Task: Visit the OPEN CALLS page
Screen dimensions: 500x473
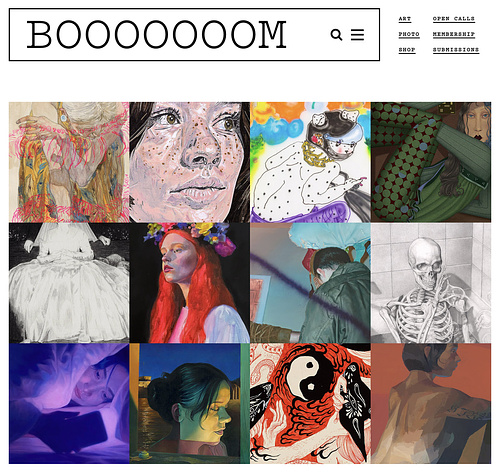Action: coord(454,19)
